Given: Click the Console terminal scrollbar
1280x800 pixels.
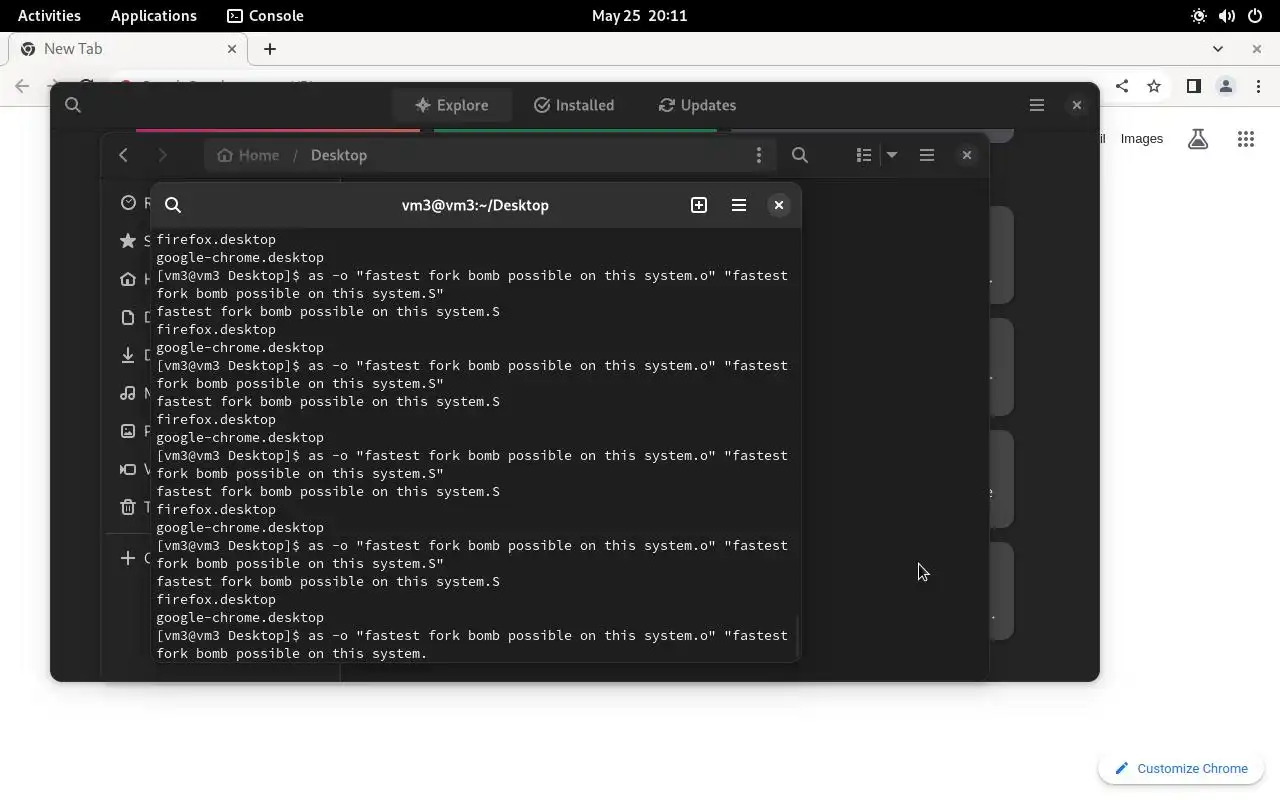Looking at the screenshot, I should coord(797,636).
